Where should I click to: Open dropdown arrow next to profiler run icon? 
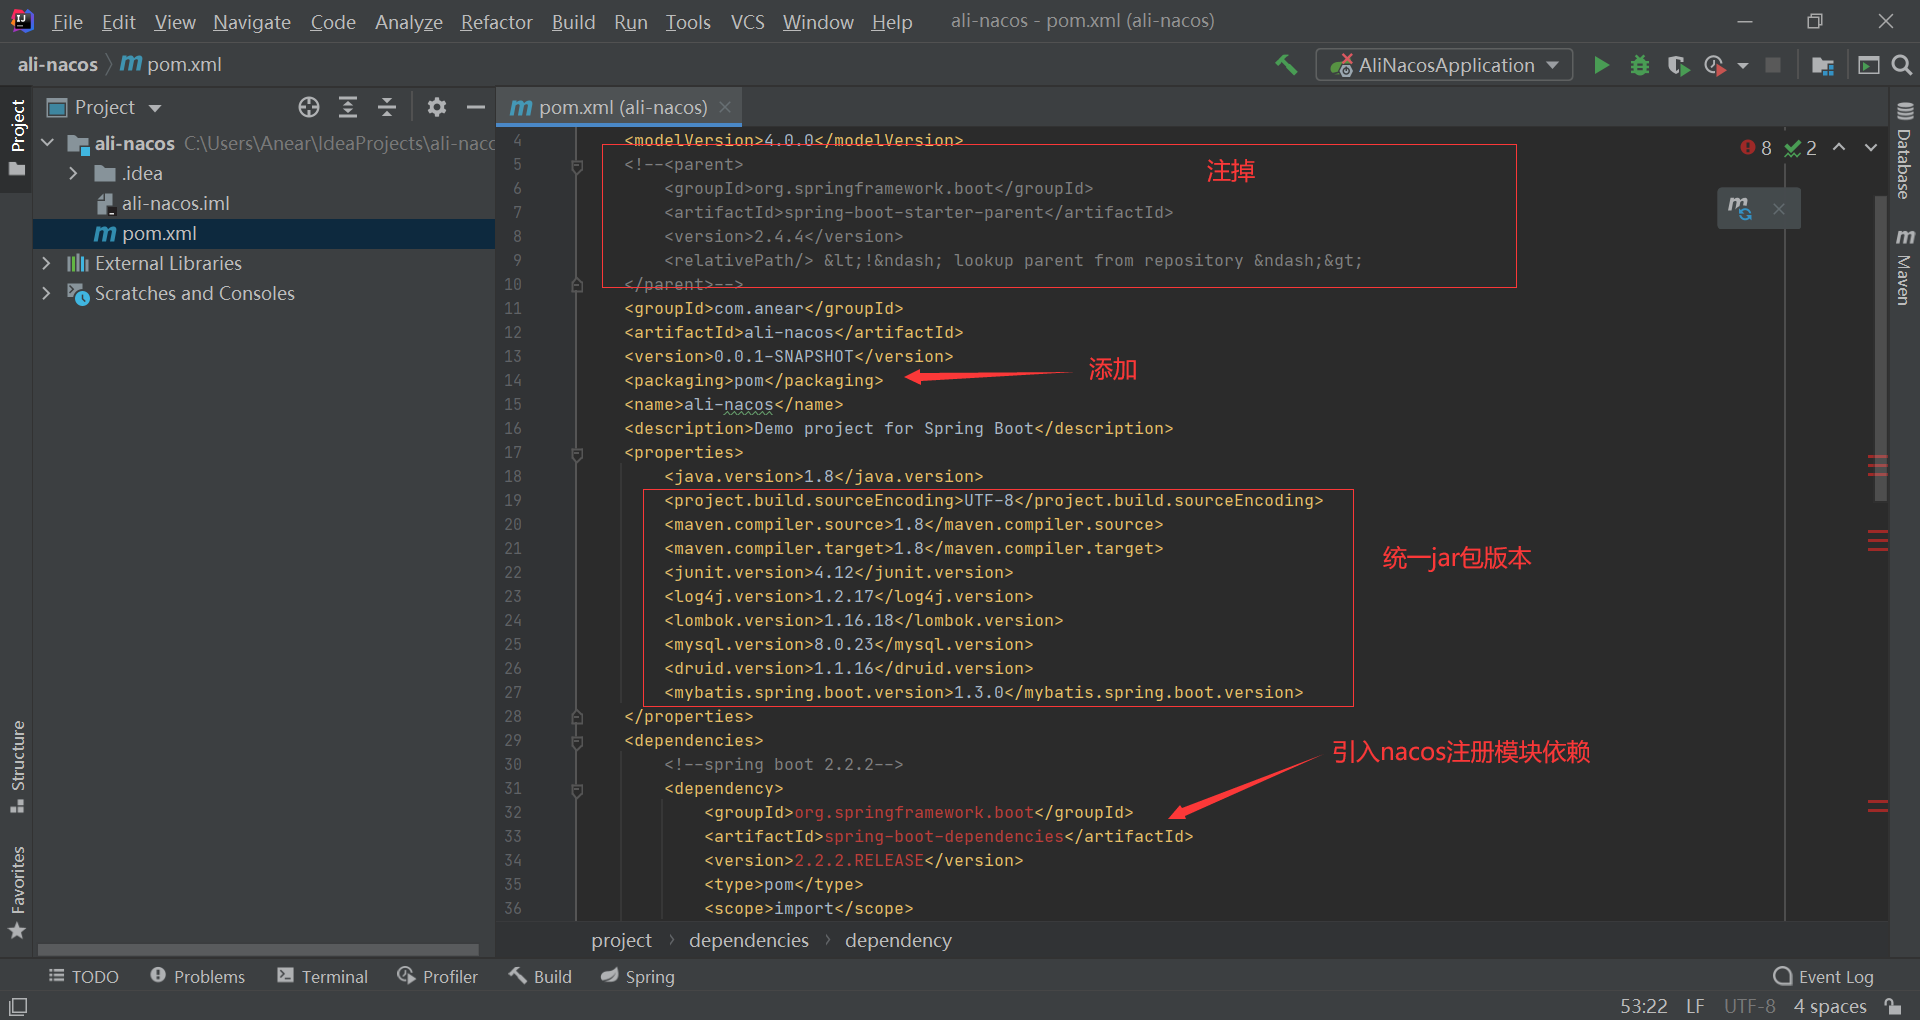tap(1743, 66)
